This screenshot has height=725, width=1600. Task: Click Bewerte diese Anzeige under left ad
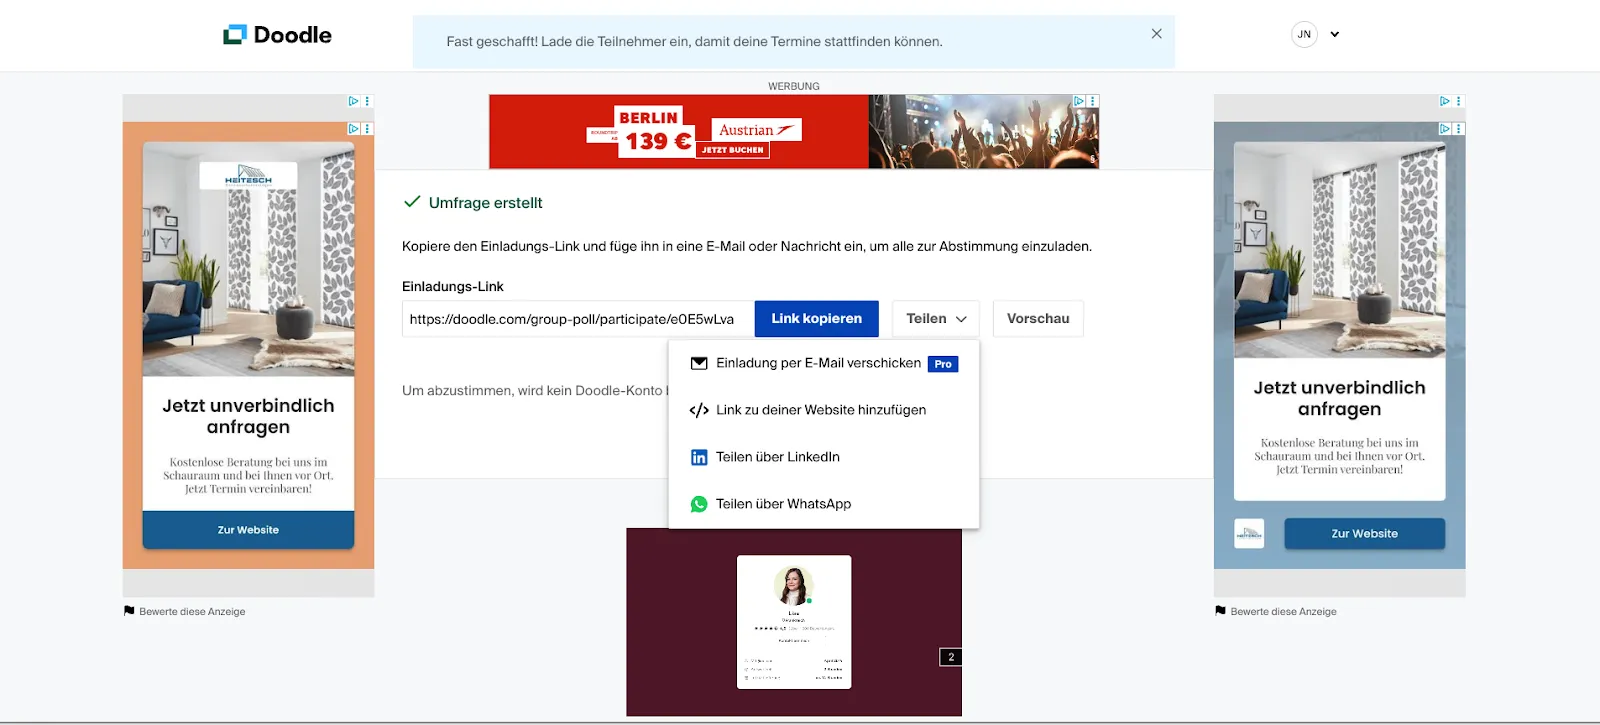pos(191,611)
